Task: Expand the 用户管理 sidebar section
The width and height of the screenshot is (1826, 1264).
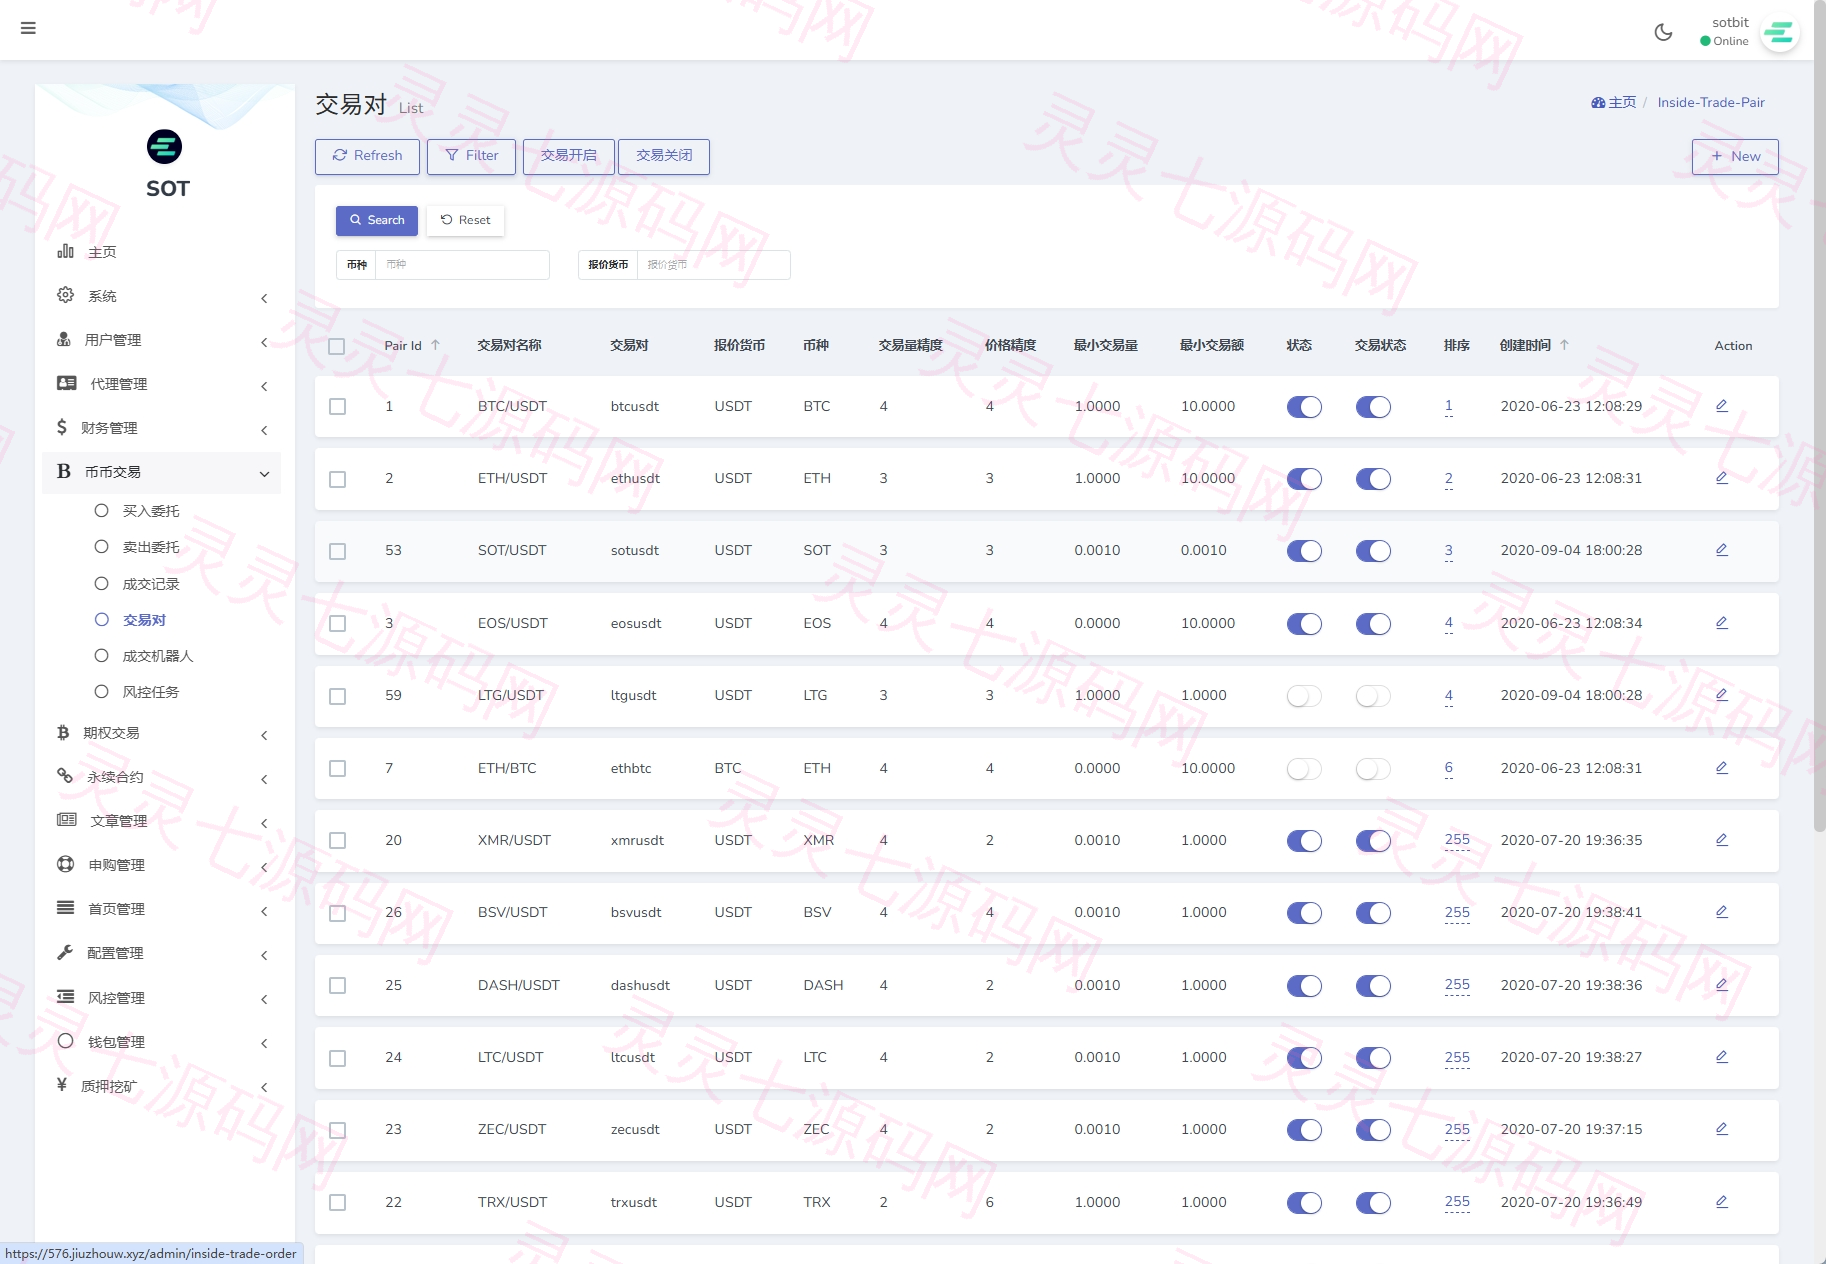Action: 161,340
